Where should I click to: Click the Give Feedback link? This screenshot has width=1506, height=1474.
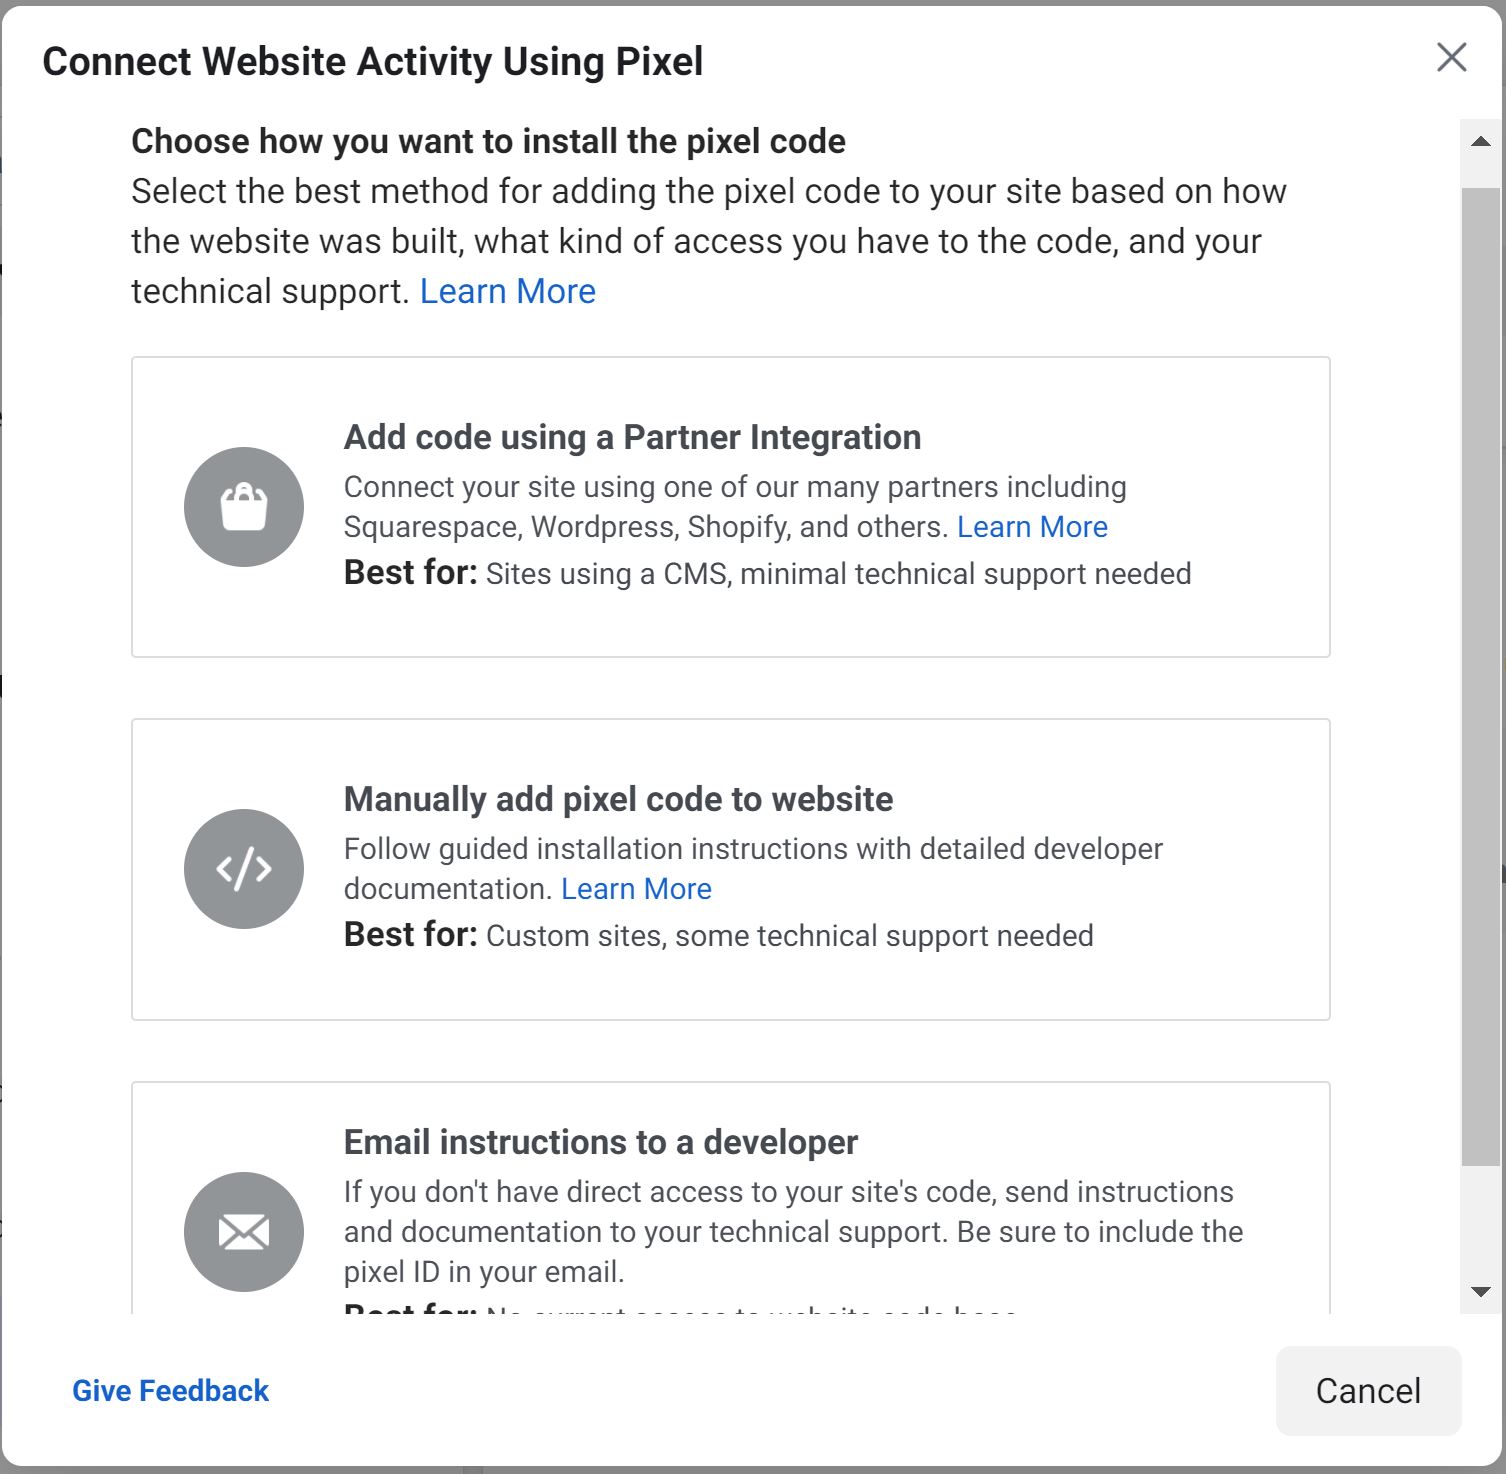click(171, 1391)
